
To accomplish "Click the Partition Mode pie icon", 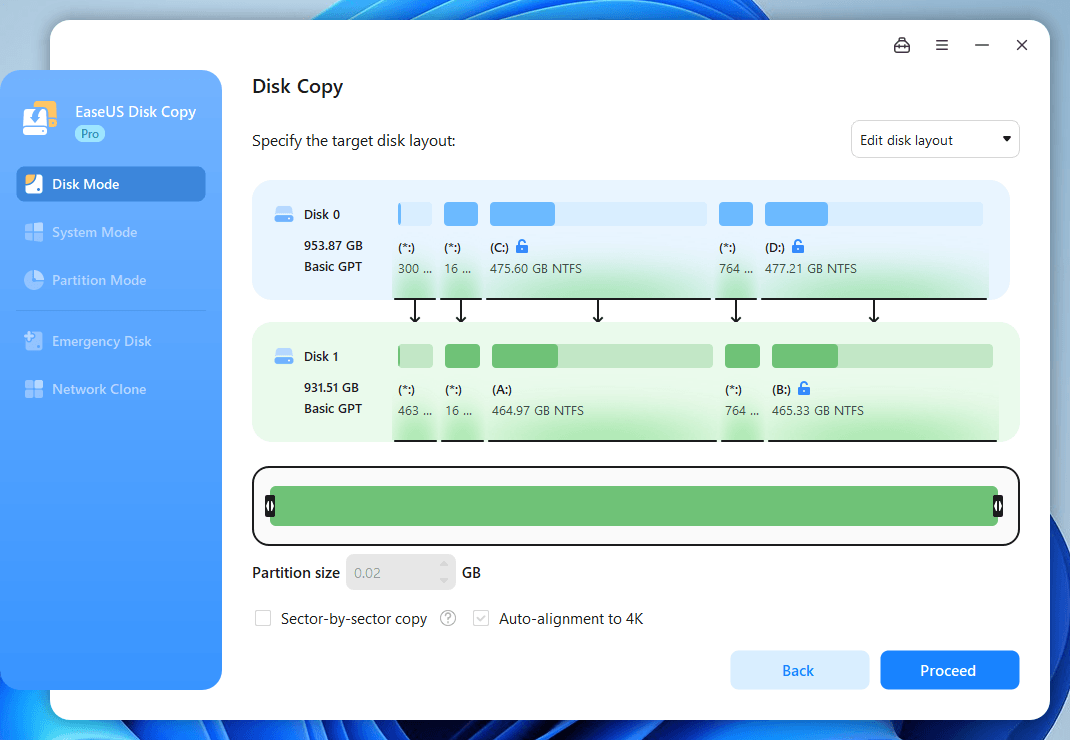I will tap(33, 280).
